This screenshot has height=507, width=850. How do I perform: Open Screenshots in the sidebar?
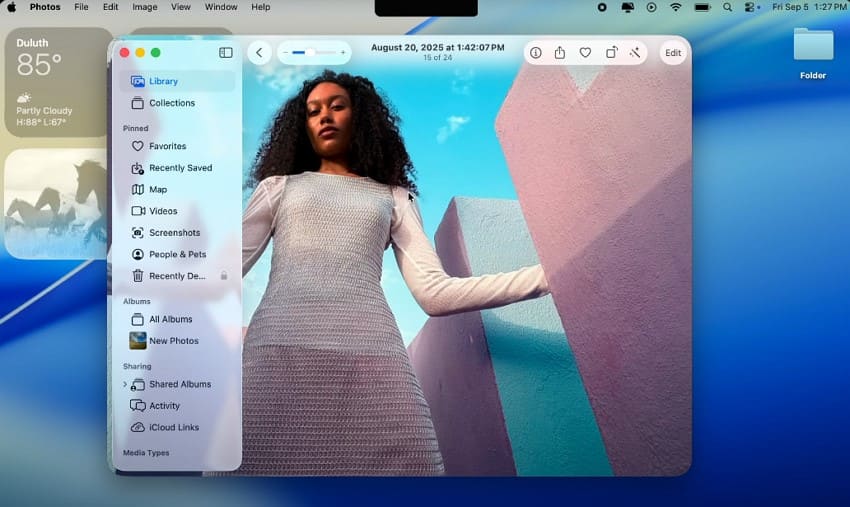coord(177,233)
